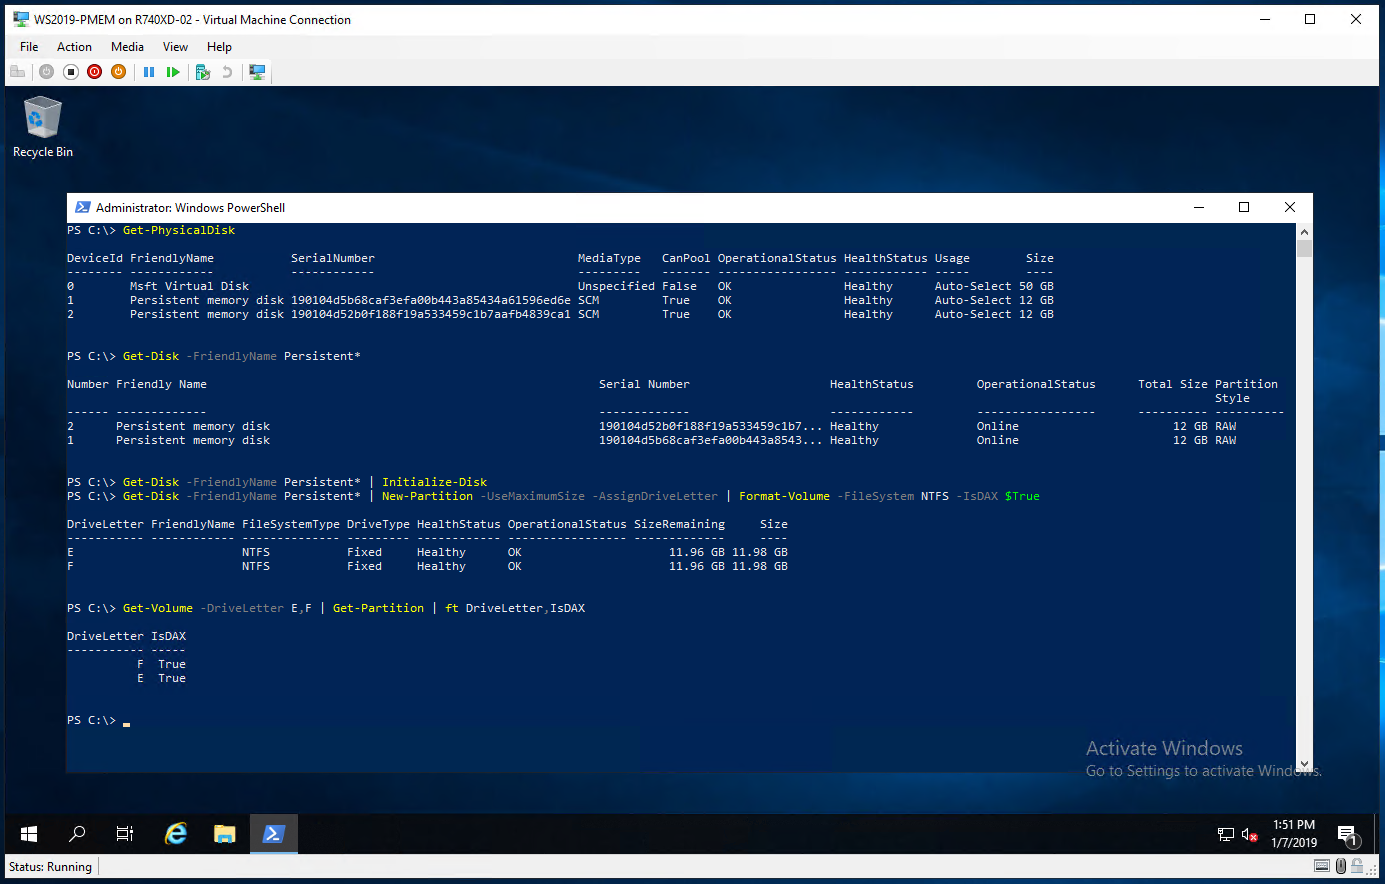The height and width of the screenshot is (884, 1385).
Task: Open File Explorer from the taskbar
Action: click(x=225, y=834)
